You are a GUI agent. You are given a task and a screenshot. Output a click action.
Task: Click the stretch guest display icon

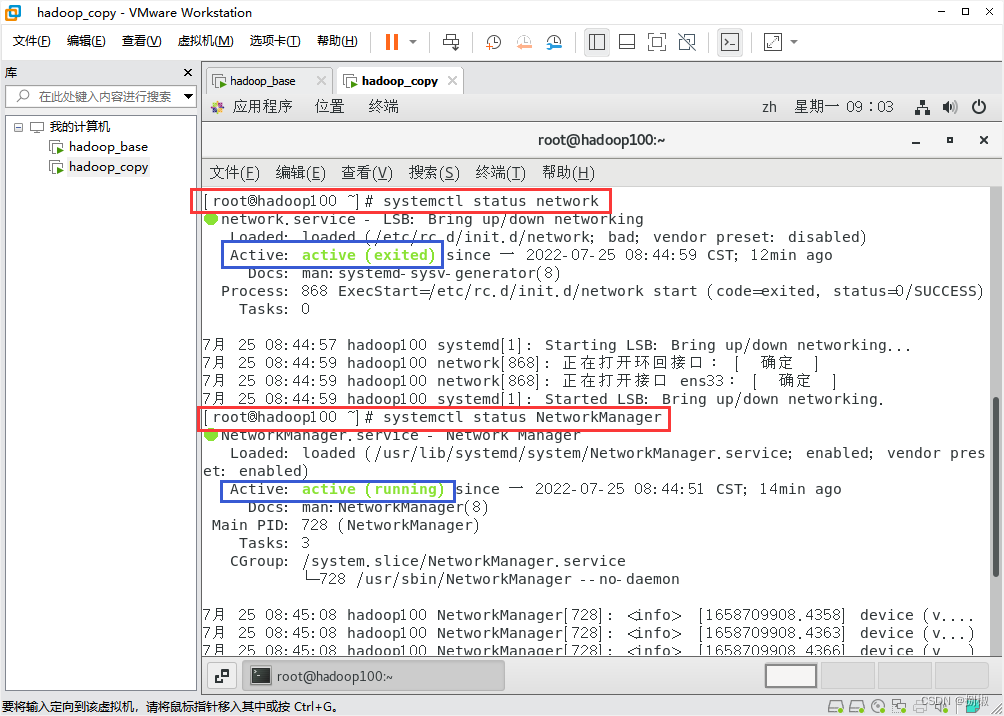tap(773, 42)
